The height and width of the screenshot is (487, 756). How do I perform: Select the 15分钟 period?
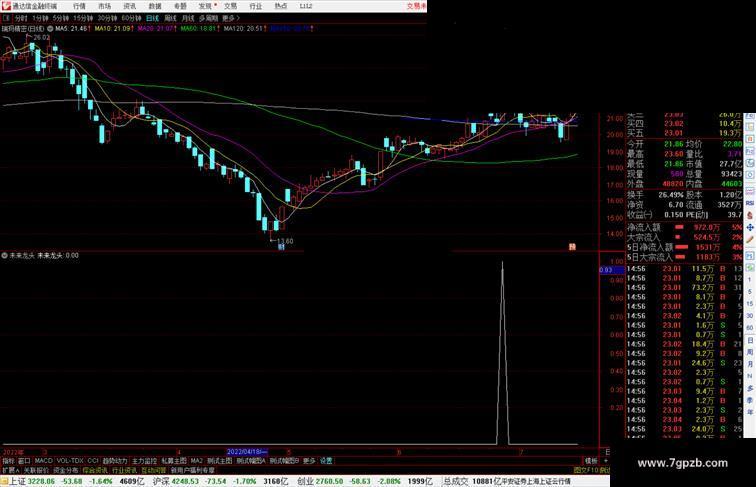click(x=83, y=18)
